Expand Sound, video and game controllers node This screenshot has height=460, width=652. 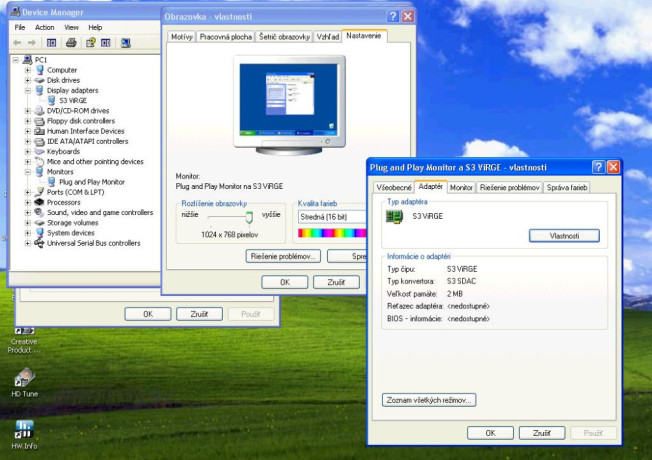click(27, 213)
